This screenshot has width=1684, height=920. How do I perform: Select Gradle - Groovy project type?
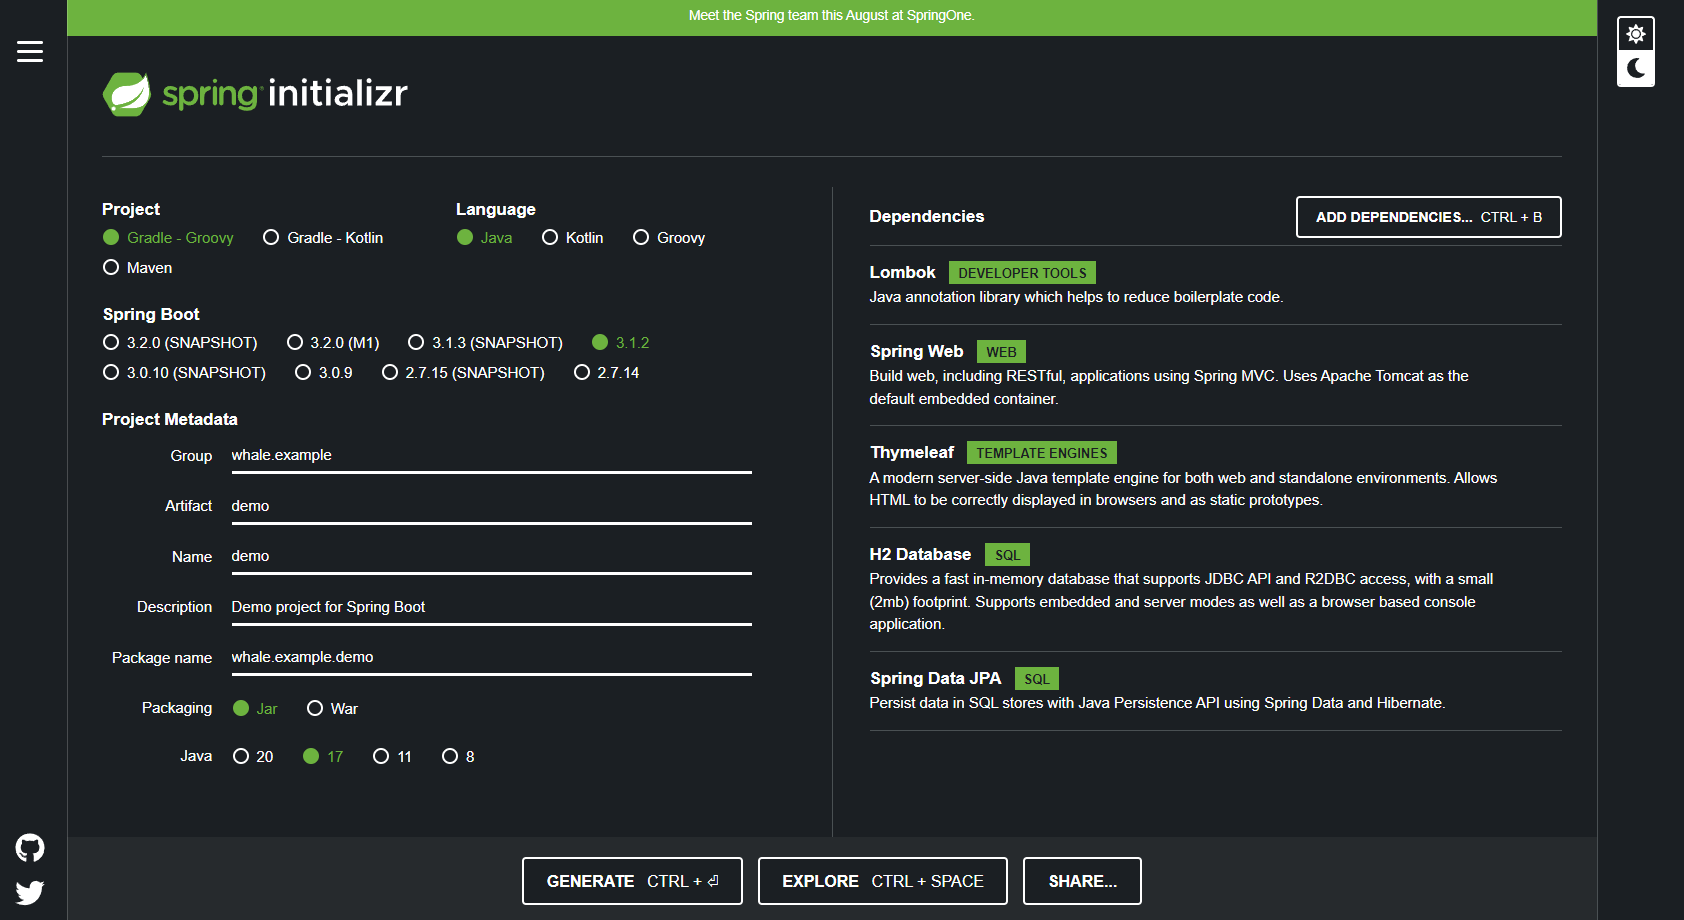pyautogui.click(x=168, y=238)
